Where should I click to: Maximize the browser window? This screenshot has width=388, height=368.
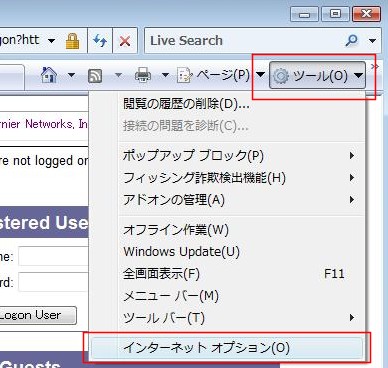(335, 14)
